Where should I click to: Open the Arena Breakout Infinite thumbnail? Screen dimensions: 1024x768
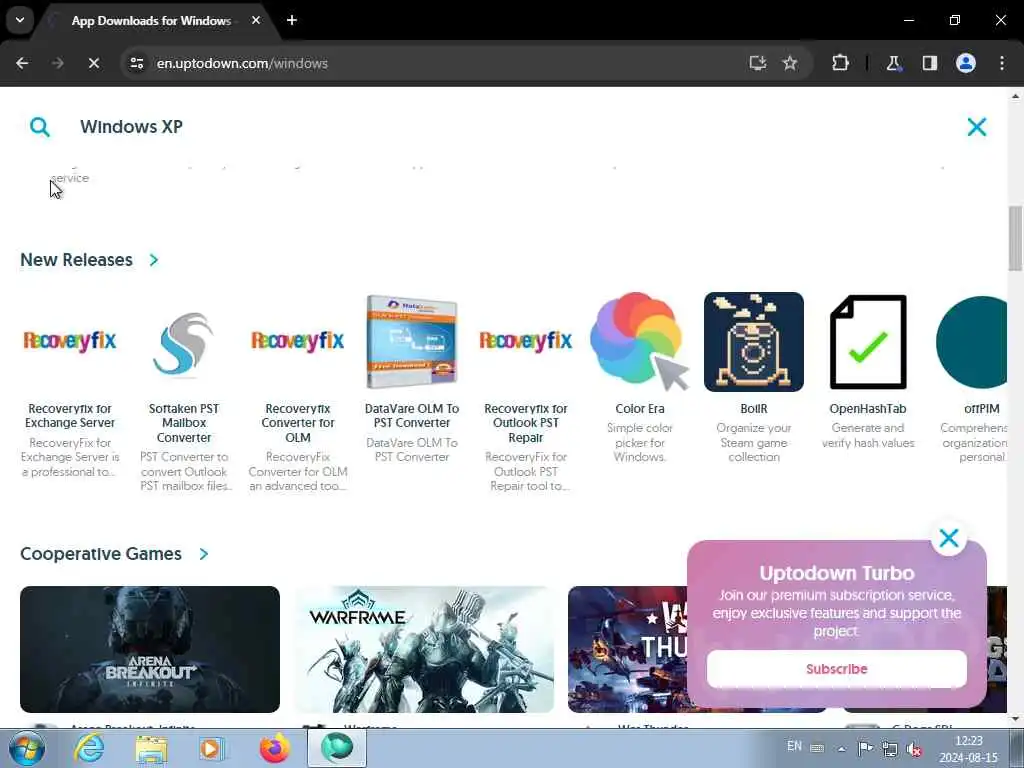[x=150, y=649]
